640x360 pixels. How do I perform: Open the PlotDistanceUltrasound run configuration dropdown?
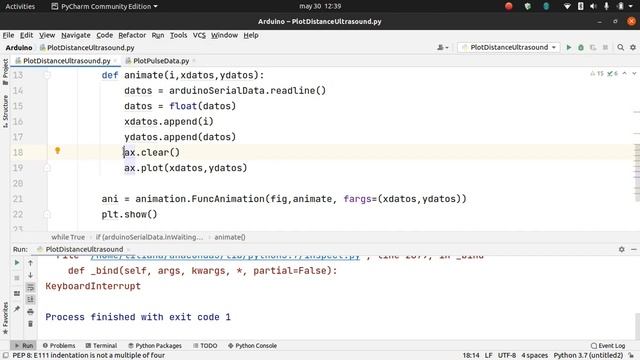(x=508, y=47)
